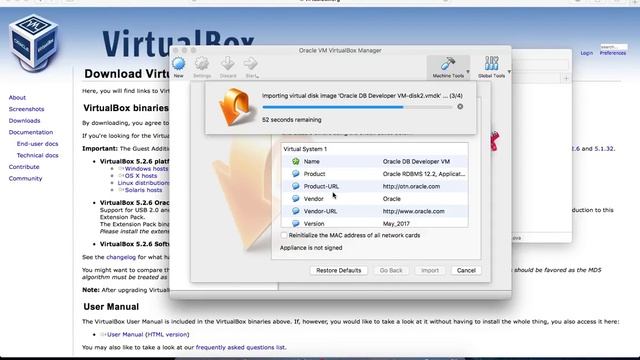Open the Settings gear icon
The width and height of the screenshot is (640, 360).
(x=202, y=64)
